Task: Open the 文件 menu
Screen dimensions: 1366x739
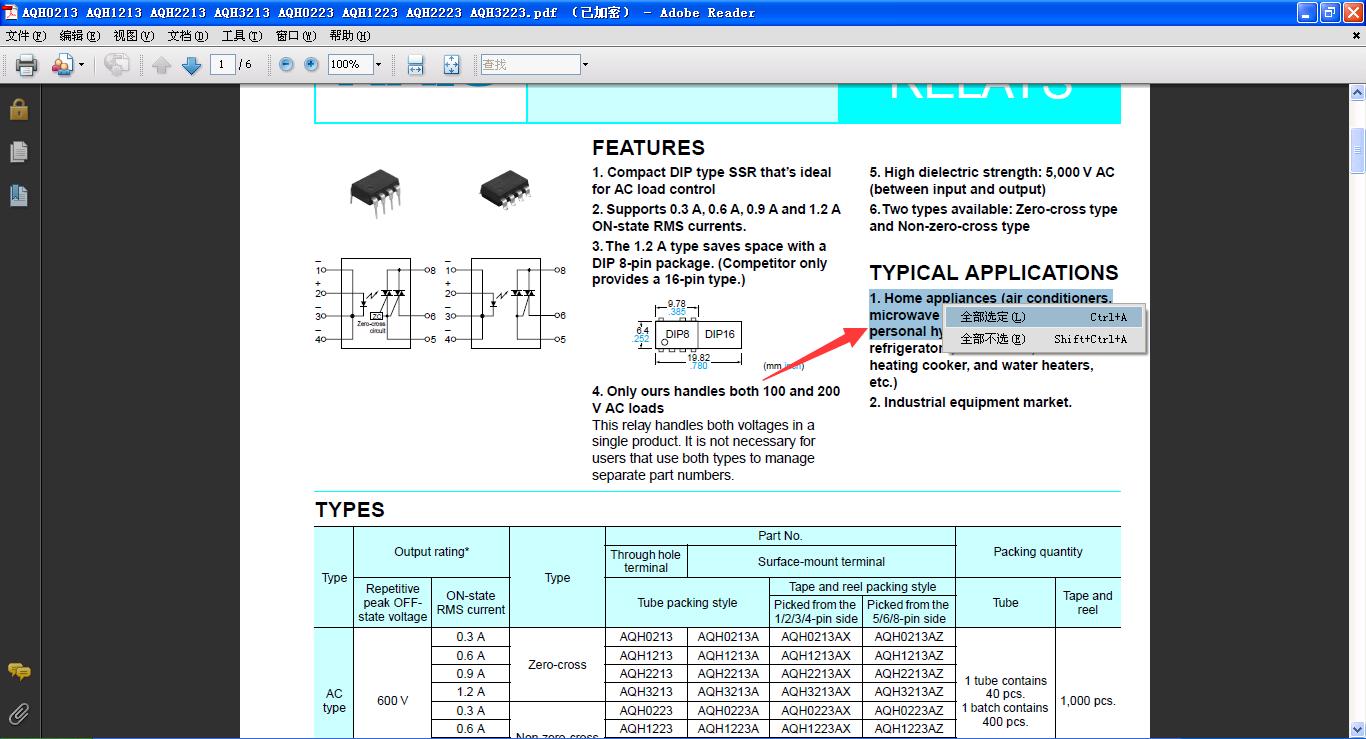Action: point(26,36)
